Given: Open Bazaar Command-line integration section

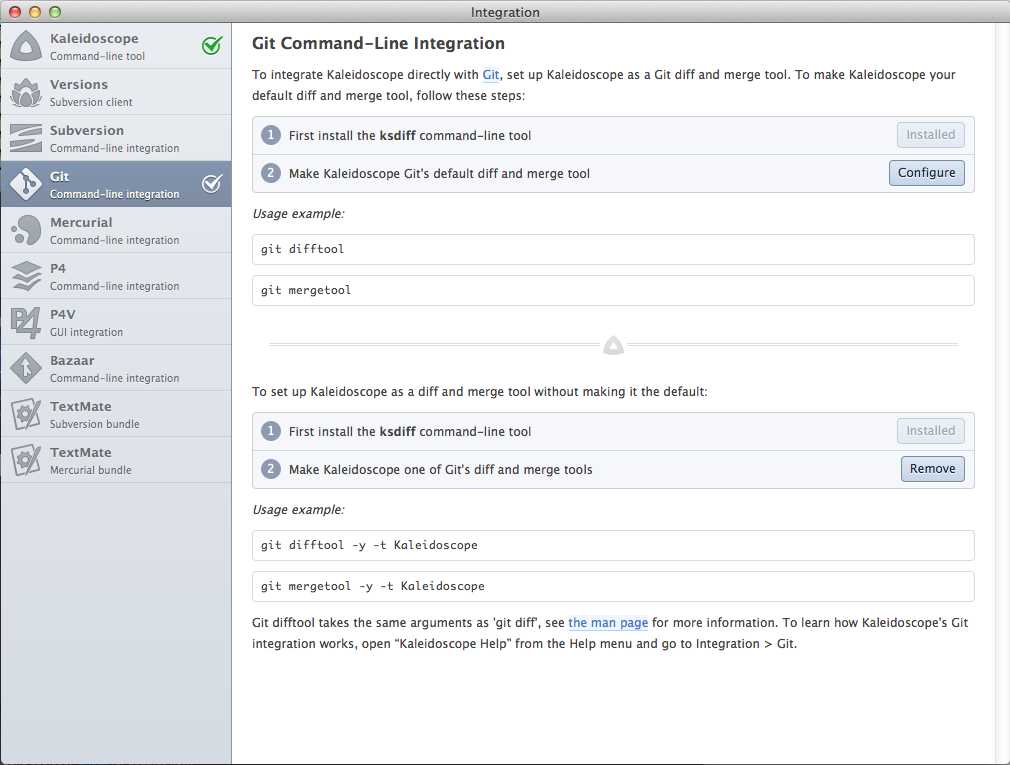Looking at the screenshot, I should click(116, 368).
